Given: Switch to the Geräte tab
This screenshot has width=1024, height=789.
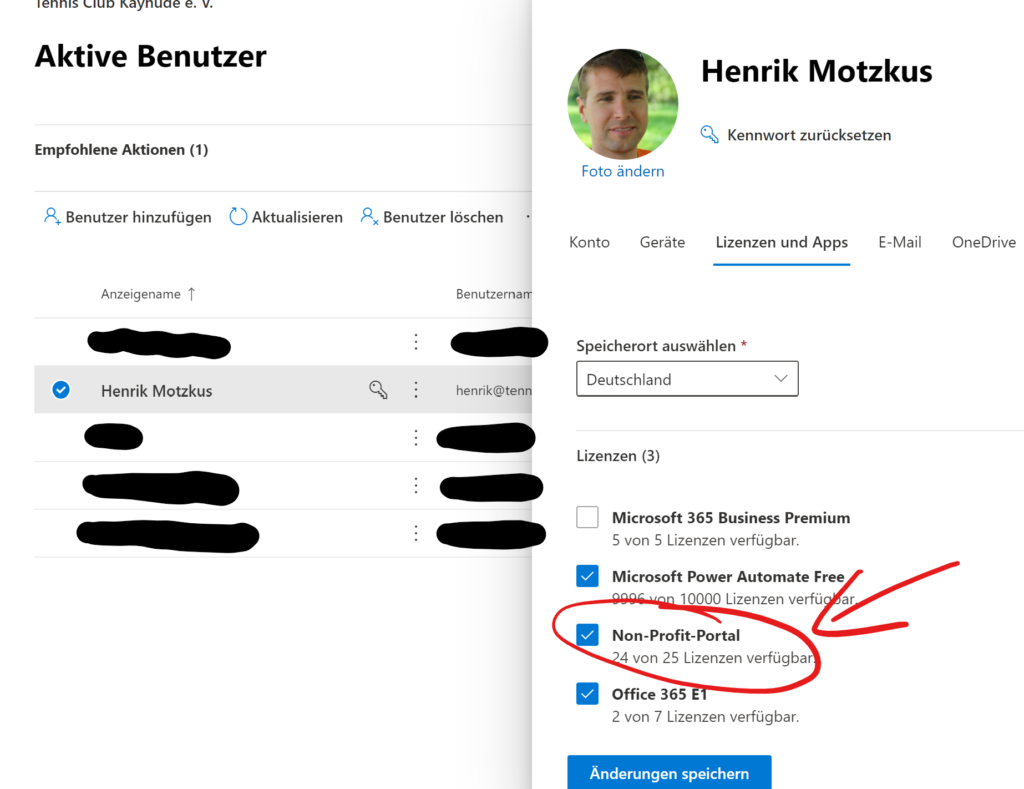Looking at the screenshot, I should [662, 242].
